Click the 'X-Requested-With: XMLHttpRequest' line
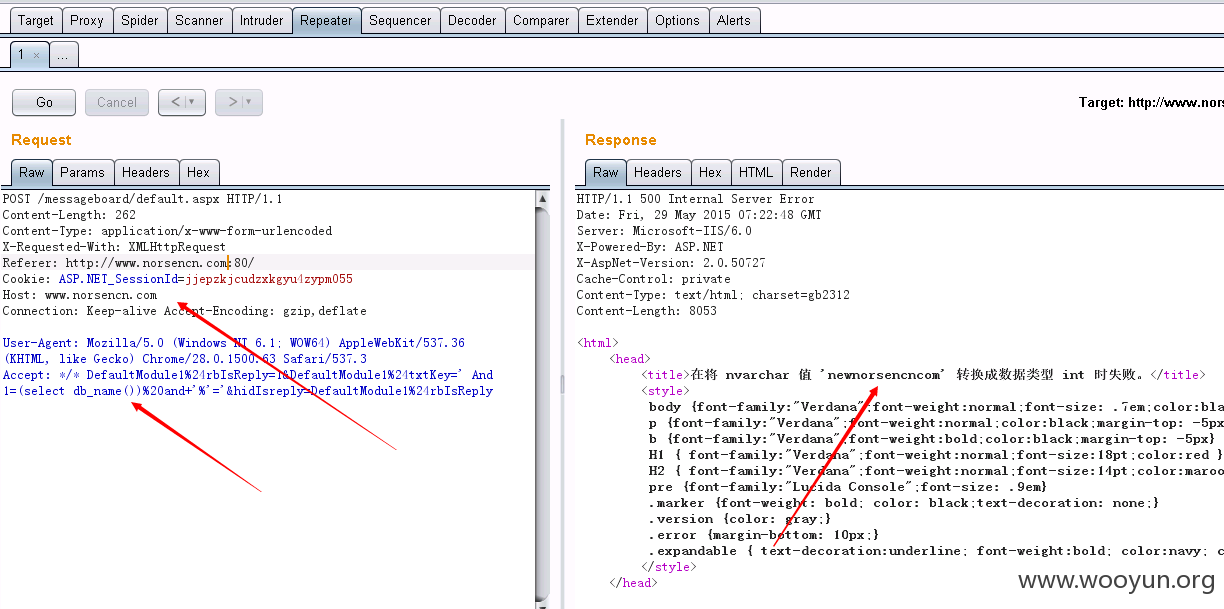 click(114, 247)
